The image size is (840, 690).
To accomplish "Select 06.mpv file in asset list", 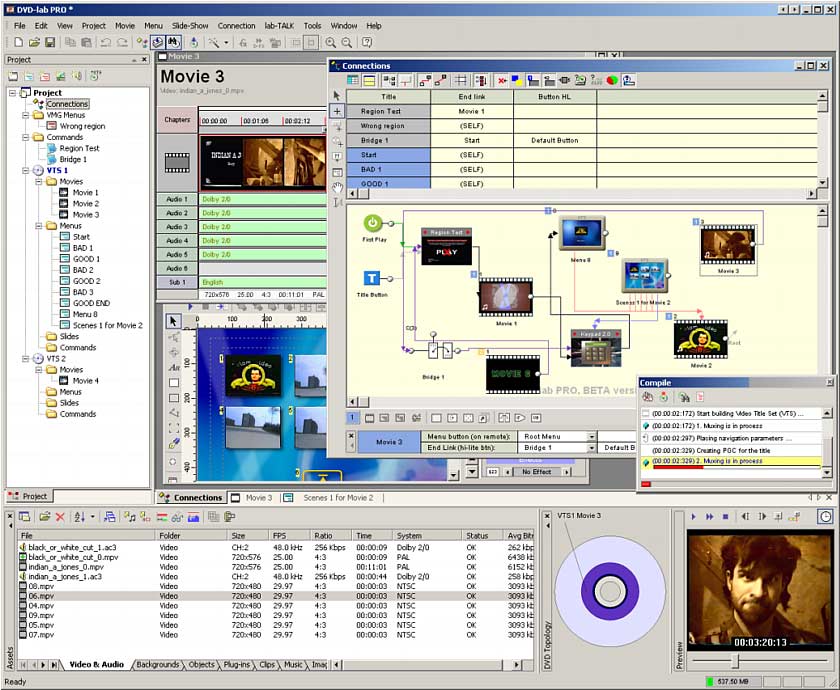I will pyautogui.click(x=41, y=596).
